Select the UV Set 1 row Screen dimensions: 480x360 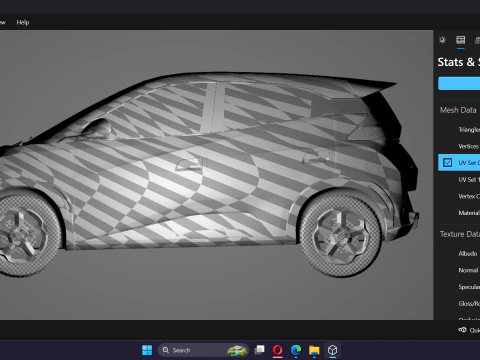(459, 180)
